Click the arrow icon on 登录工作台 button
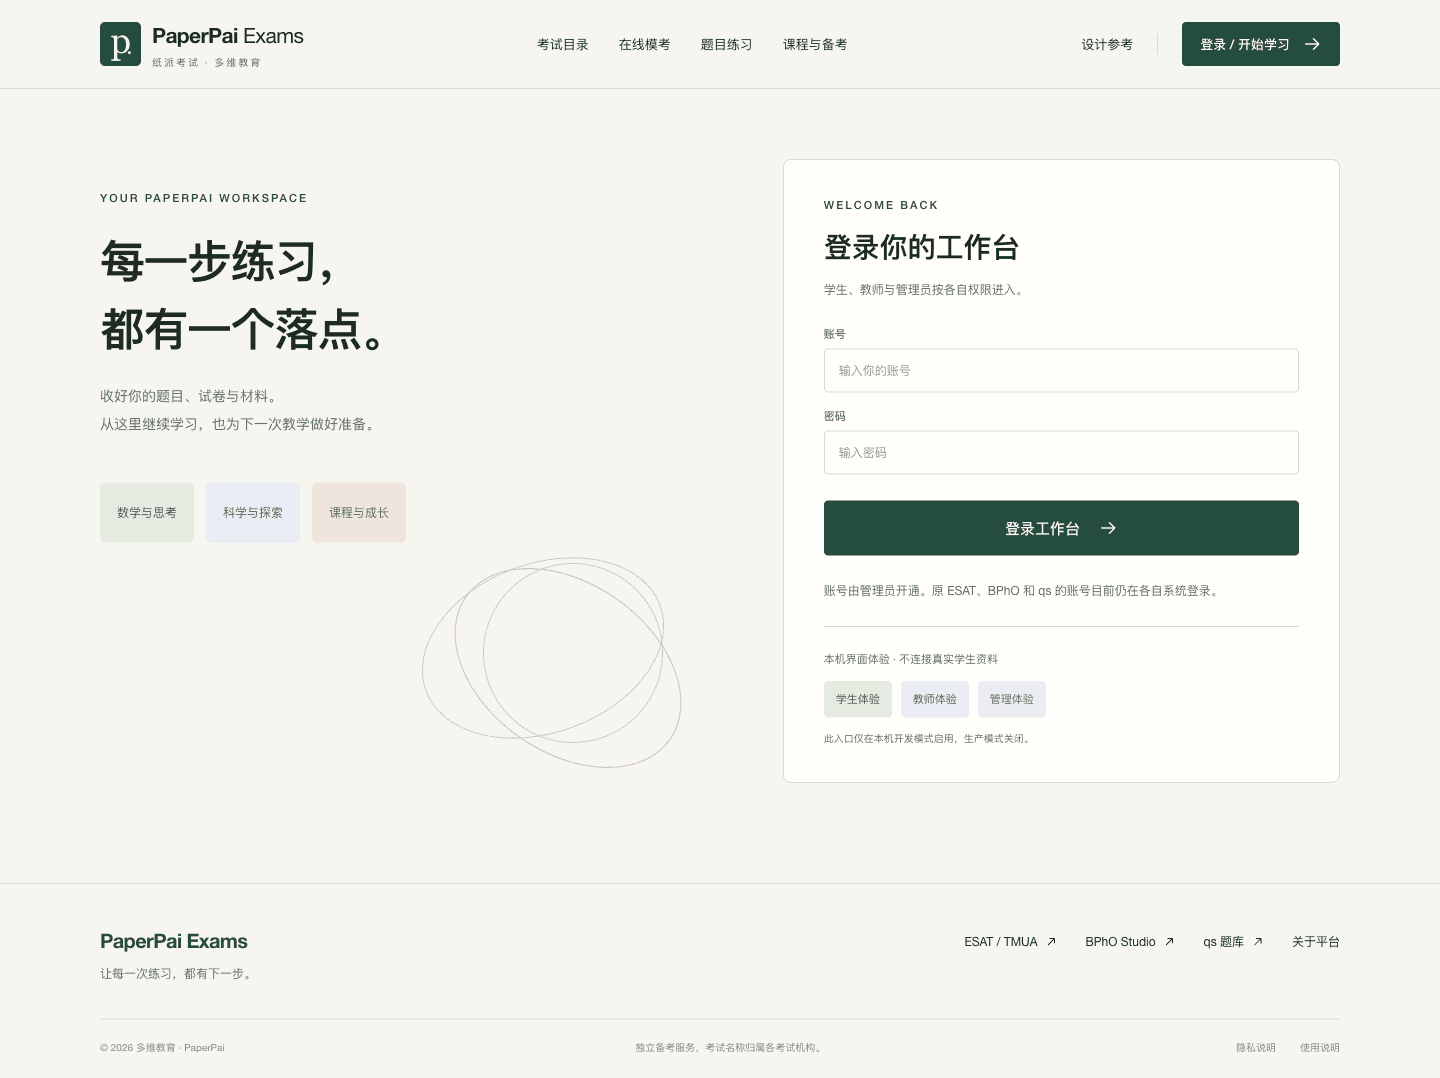The width and height of the screenshot is (1440, 1078). pos(1108,528)
